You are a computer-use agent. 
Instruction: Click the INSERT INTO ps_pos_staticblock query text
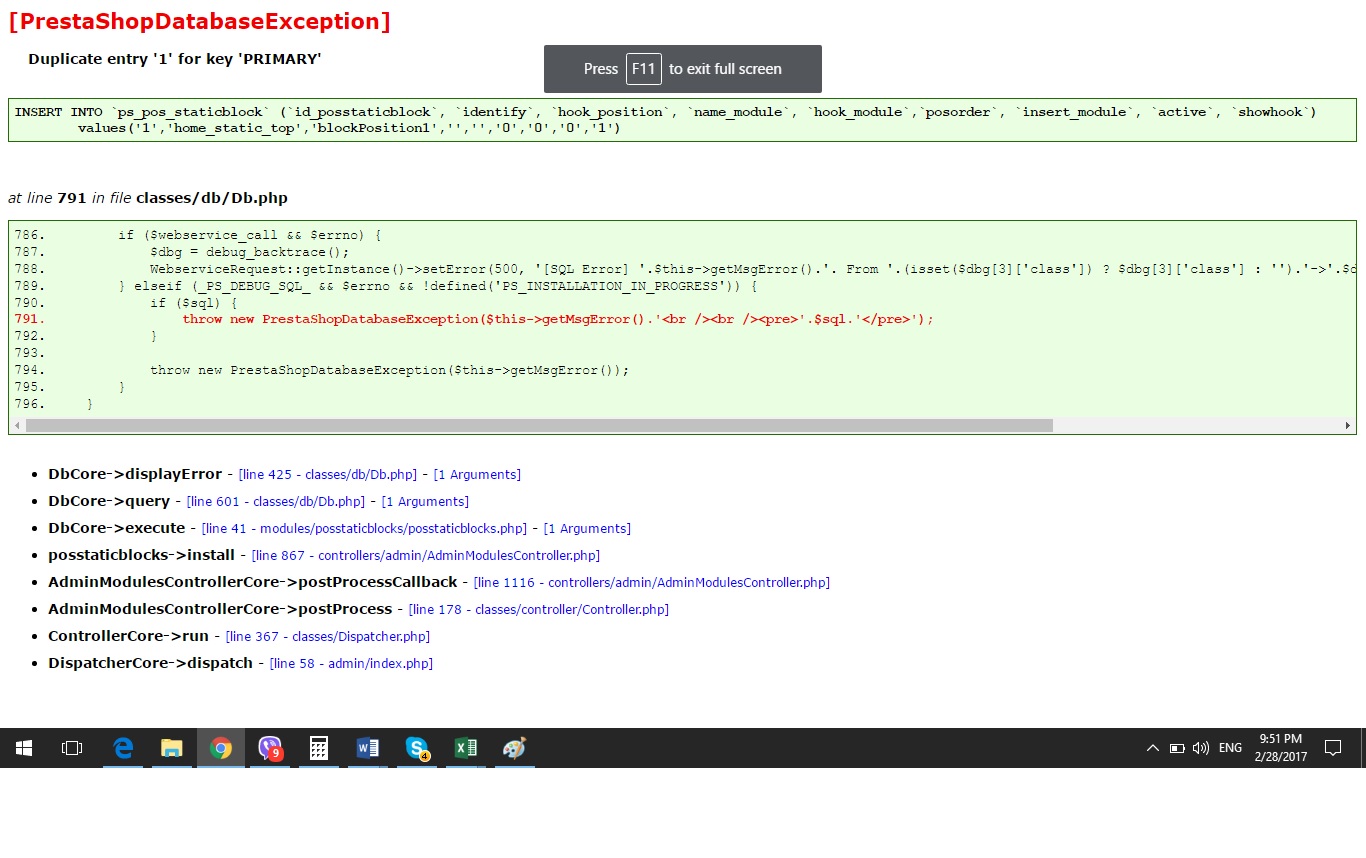[665, 120]
